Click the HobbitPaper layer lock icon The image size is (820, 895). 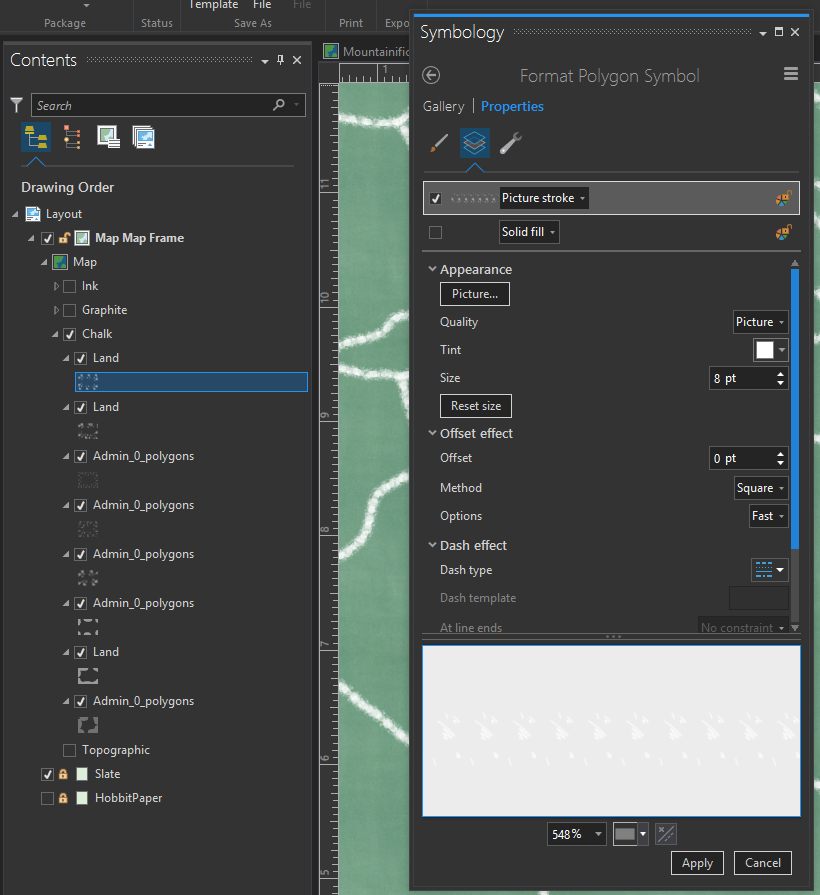pos(63,798)
